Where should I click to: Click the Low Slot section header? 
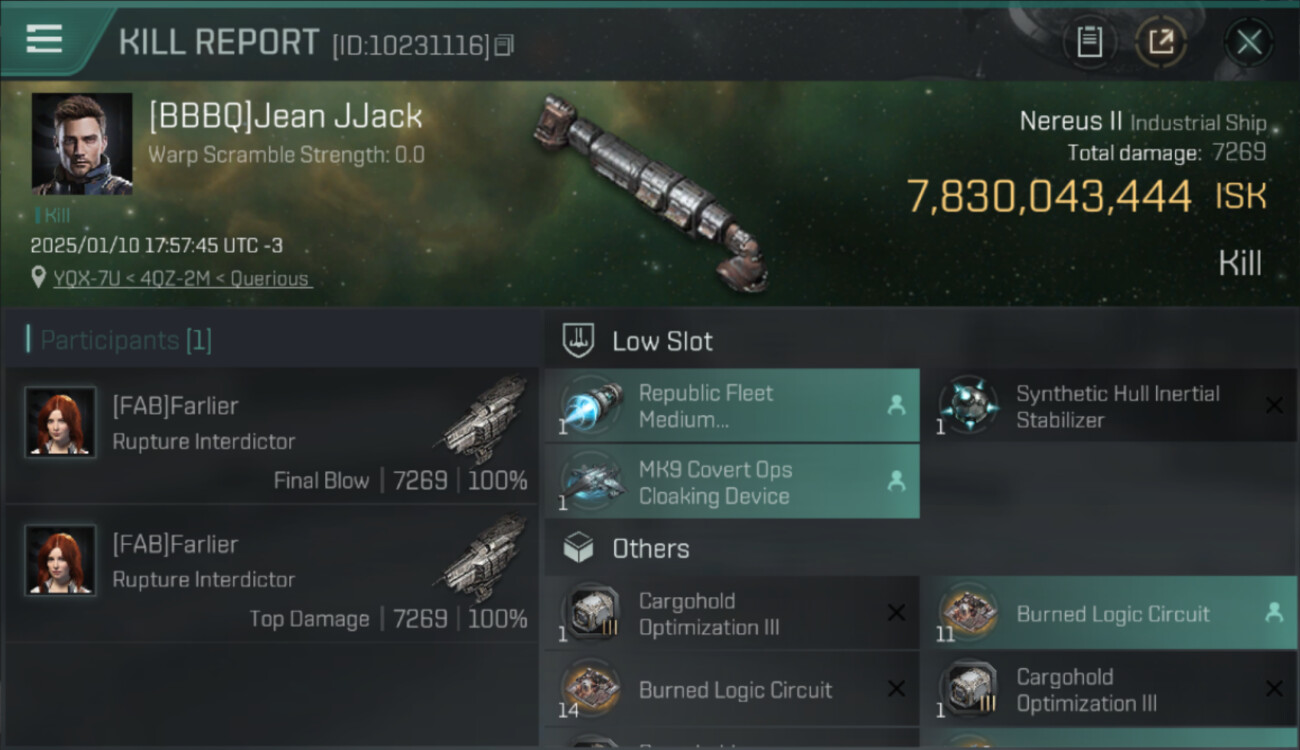tap(662, 341)
